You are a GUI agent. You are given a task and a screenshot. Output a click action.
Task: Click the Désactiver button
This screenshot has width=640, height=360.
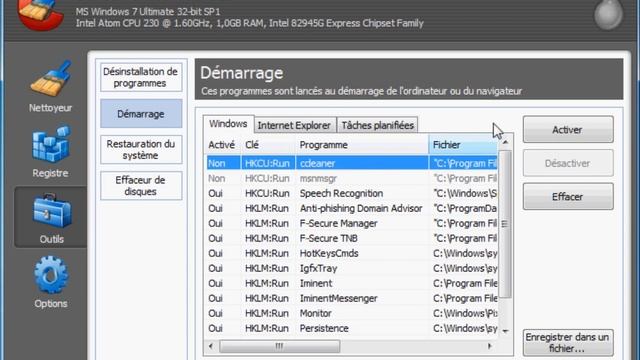(568, 163)
